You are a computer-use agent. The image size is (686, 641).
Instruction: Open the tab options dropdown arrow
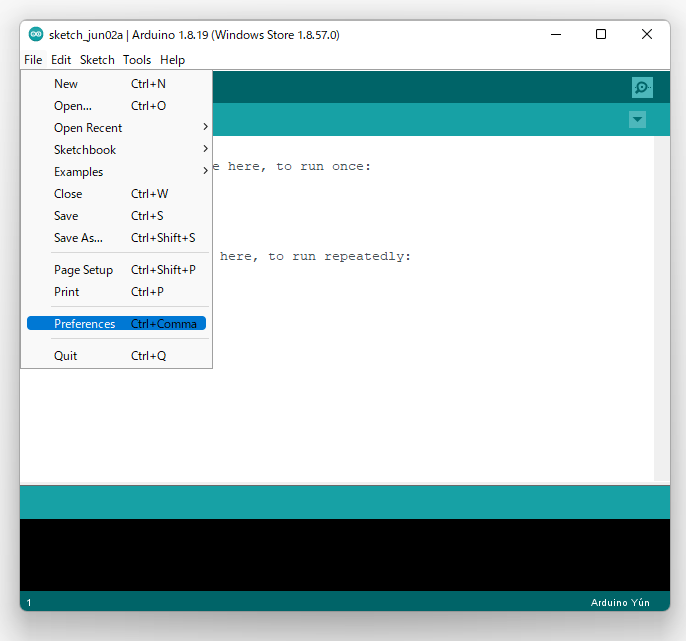point(637,119)
